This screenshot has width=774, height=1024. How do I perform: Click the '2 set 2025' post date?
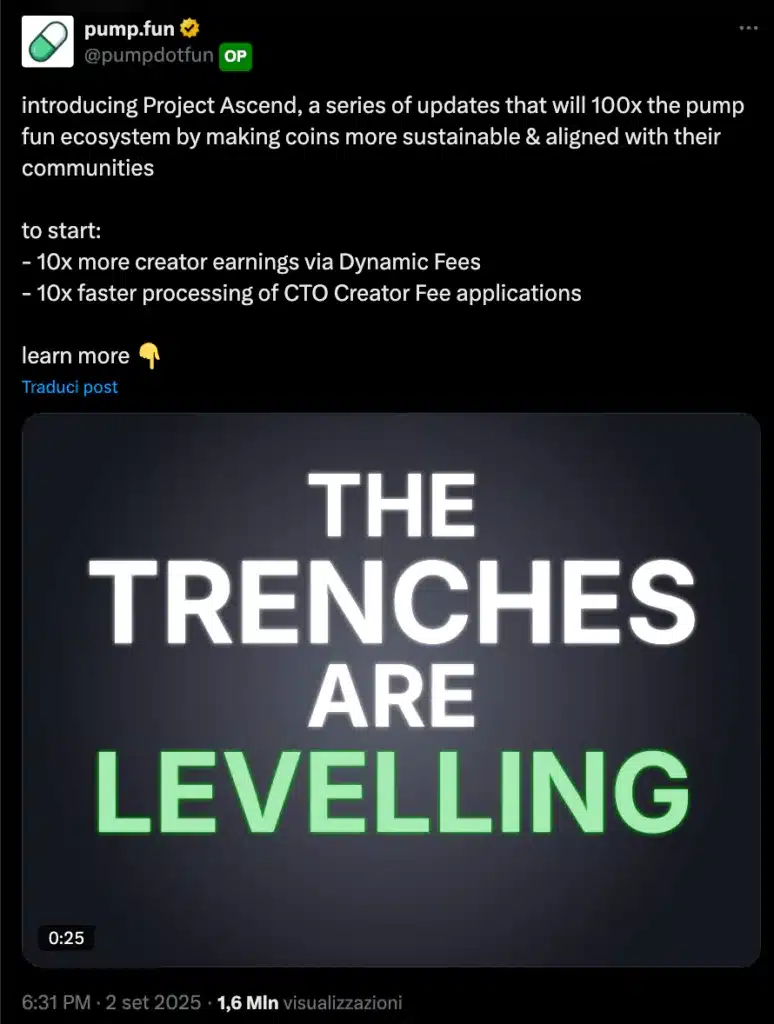click(x=154, y=1002)
